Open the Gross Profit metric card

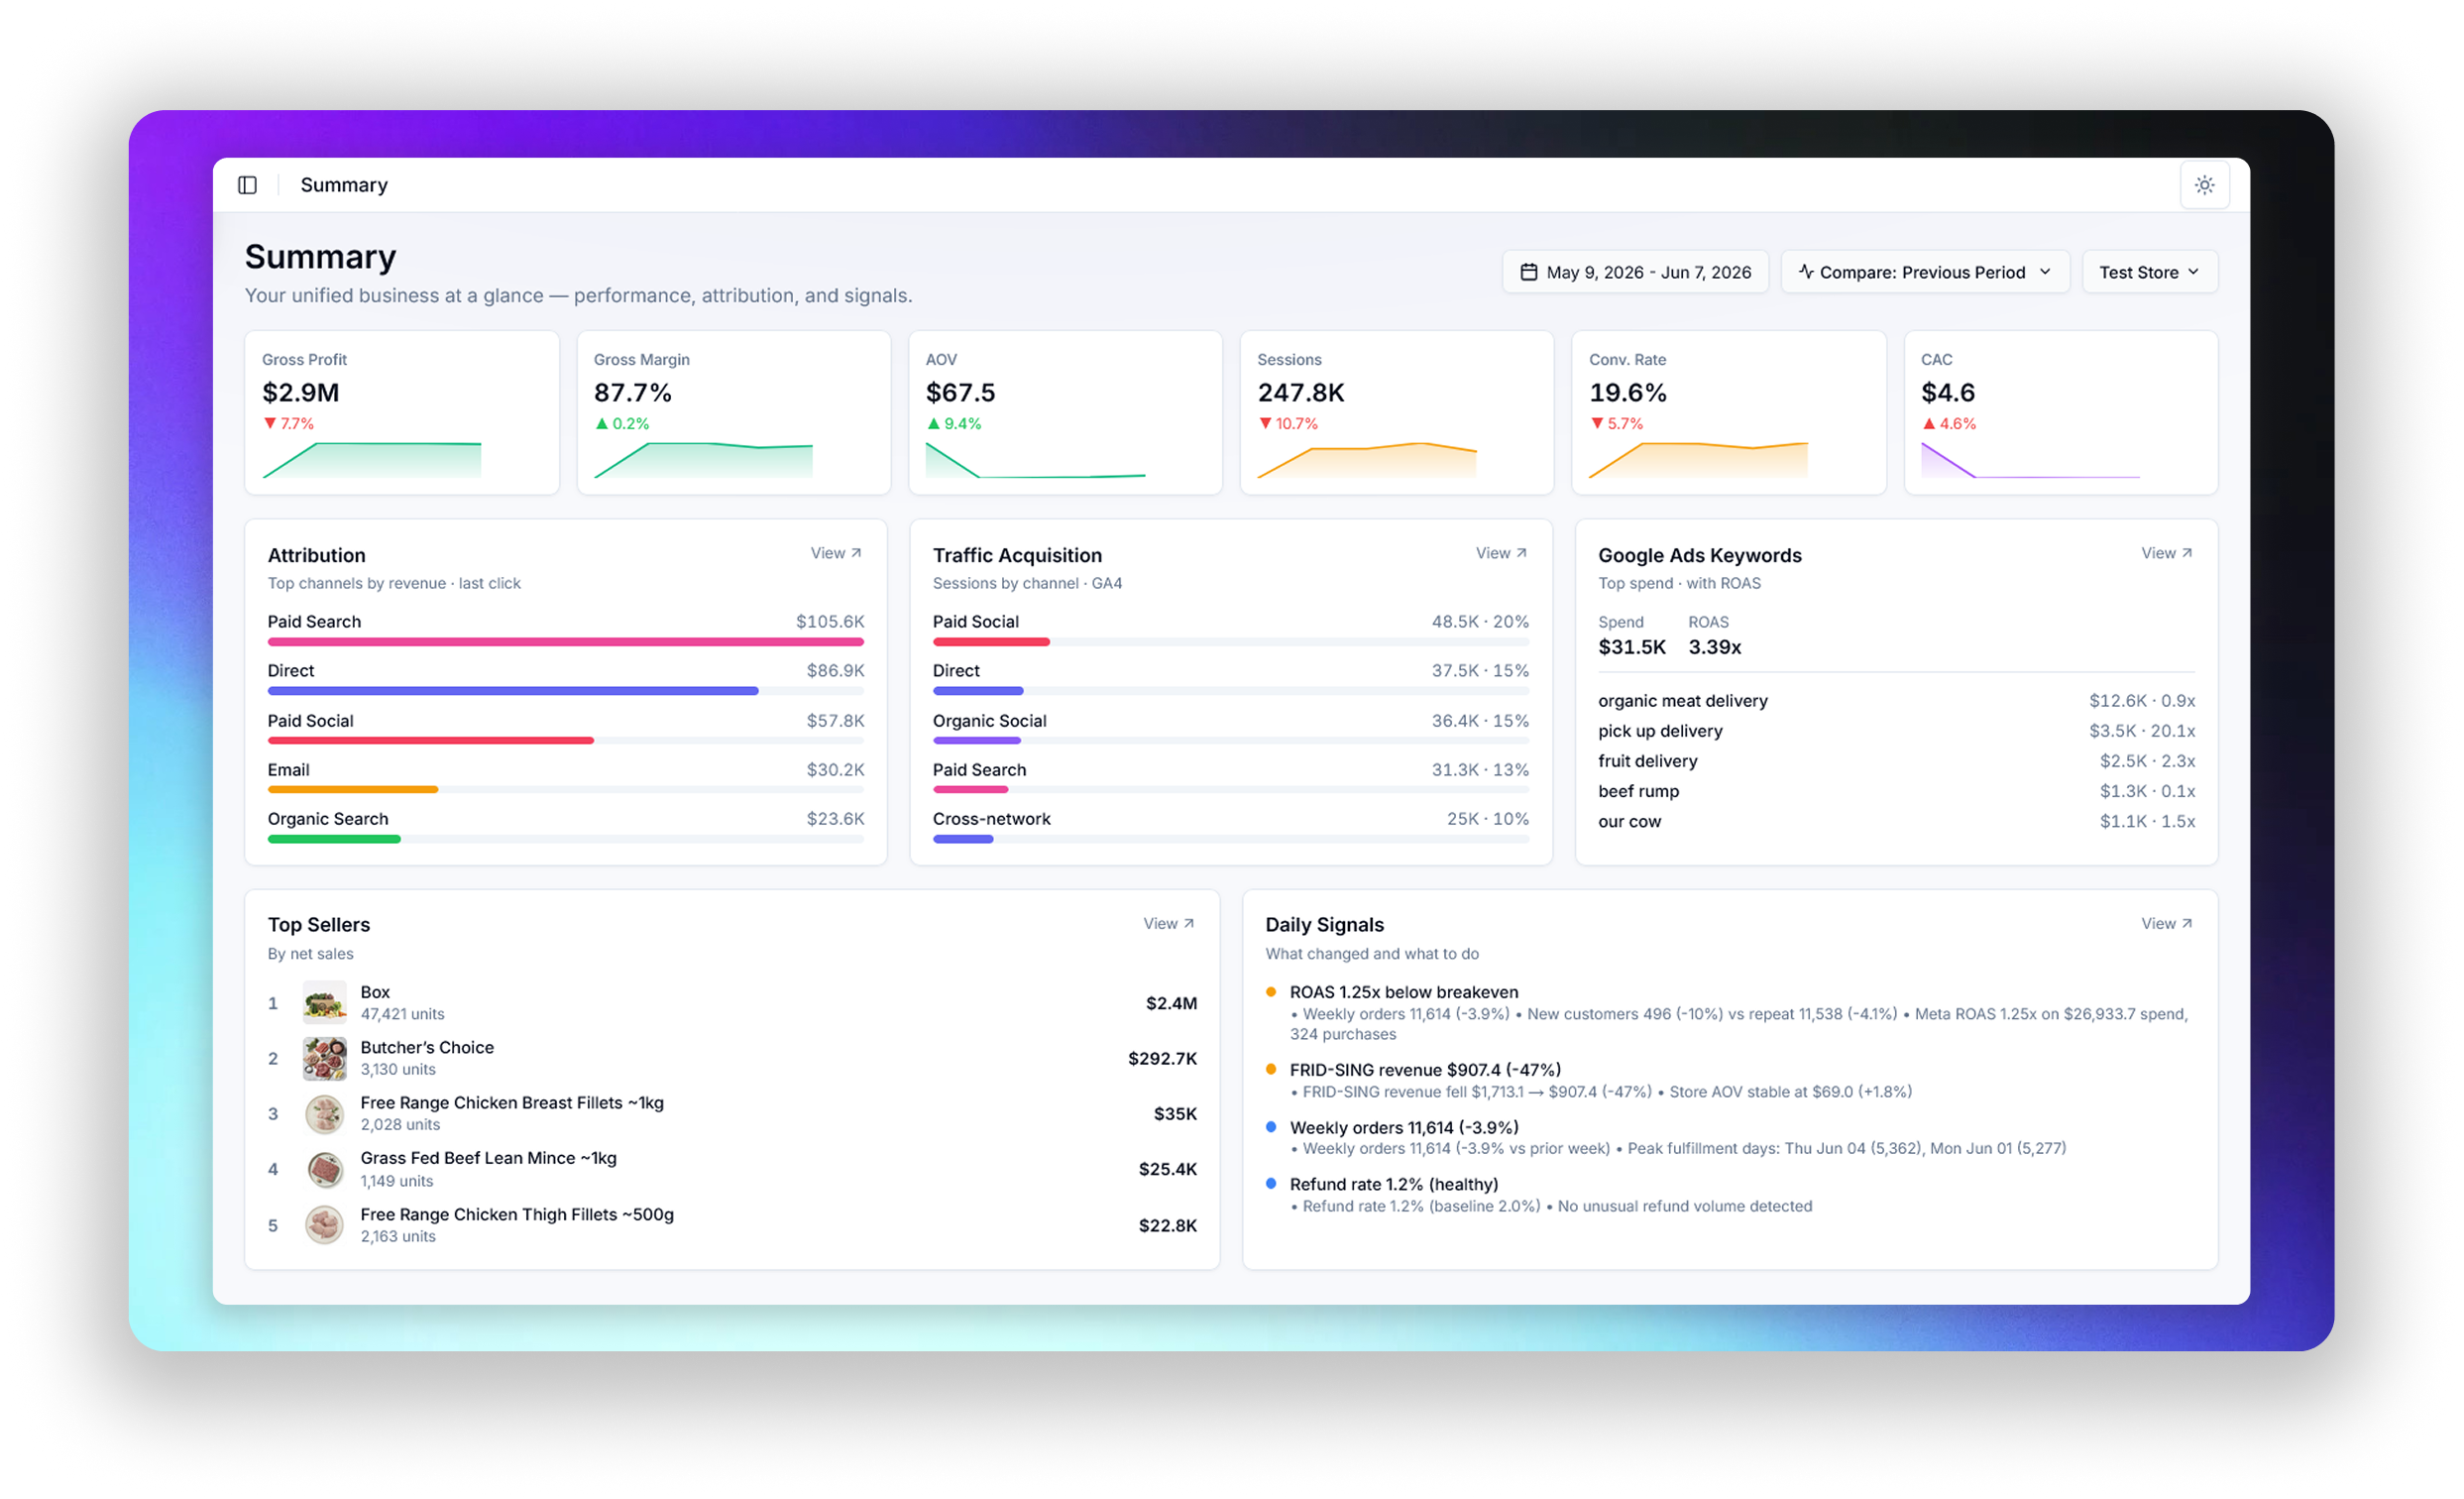pyautogui.click(x=401, y=413)
